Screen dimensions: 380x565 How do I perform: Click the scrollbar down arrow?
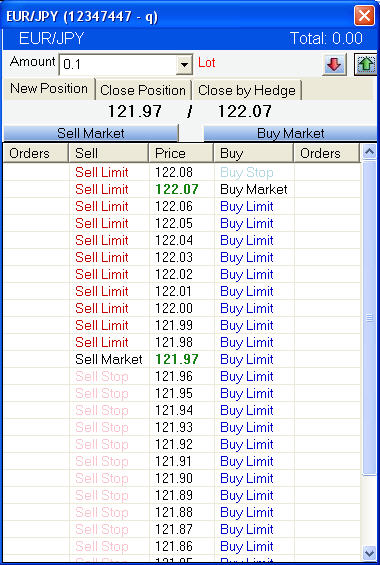coord(369,552)
